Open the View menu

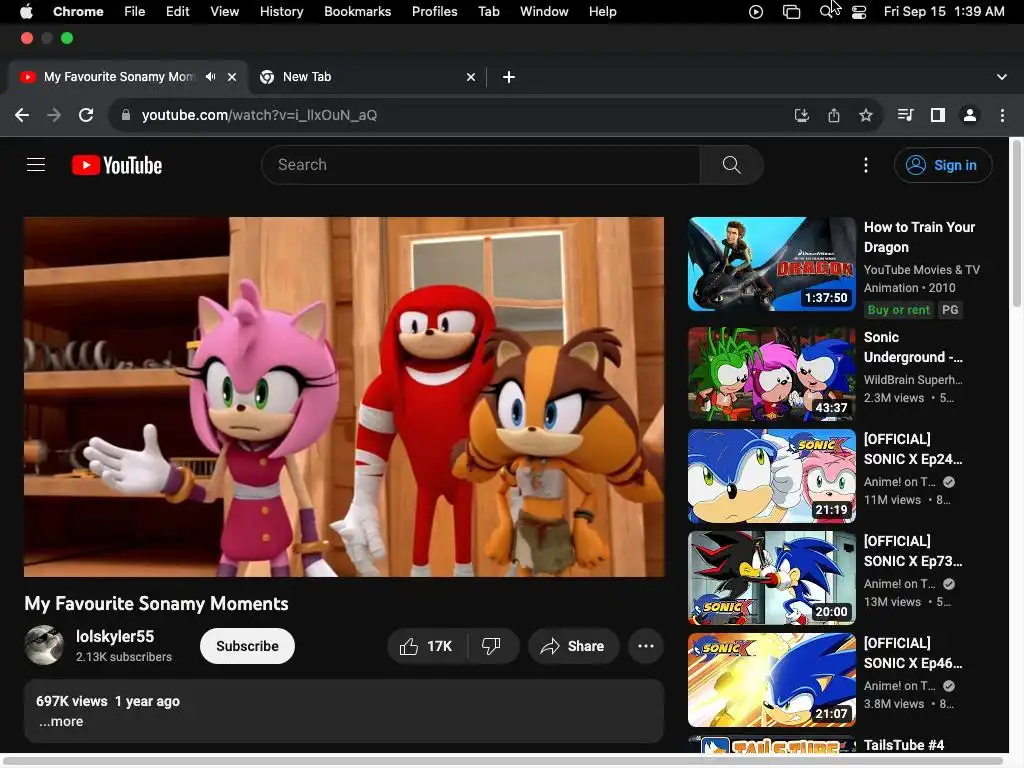[224, 12]
